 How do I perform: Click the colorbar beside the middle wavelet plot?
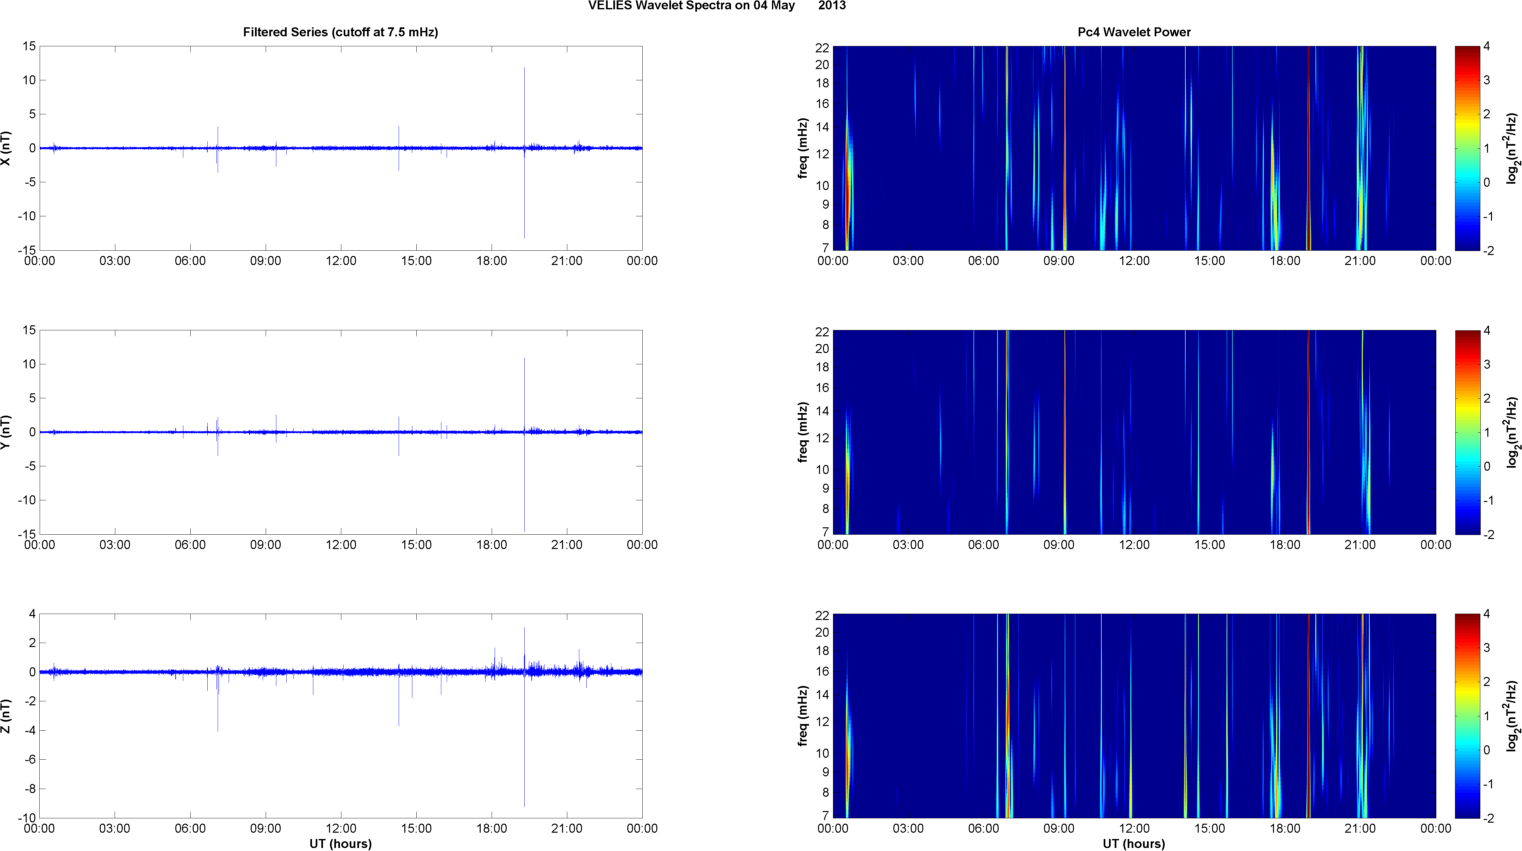(x=1466, y=432)
